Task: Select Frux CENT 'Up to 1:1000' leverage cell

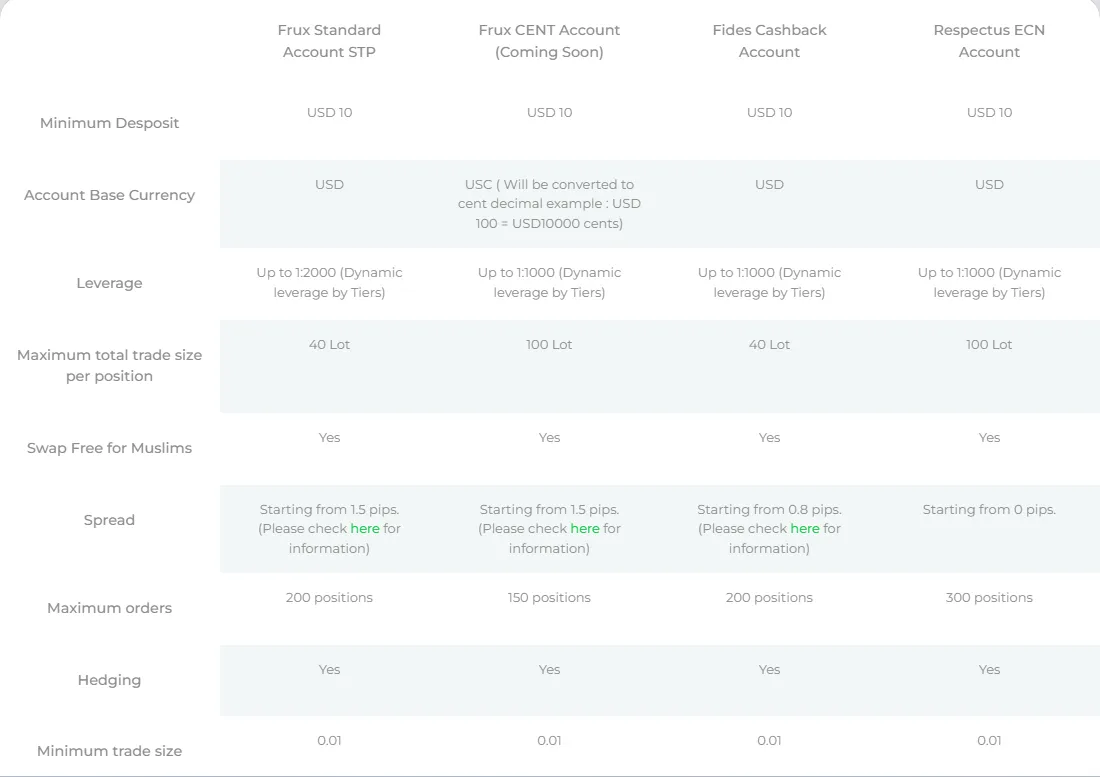Action: tap(549, 283)
